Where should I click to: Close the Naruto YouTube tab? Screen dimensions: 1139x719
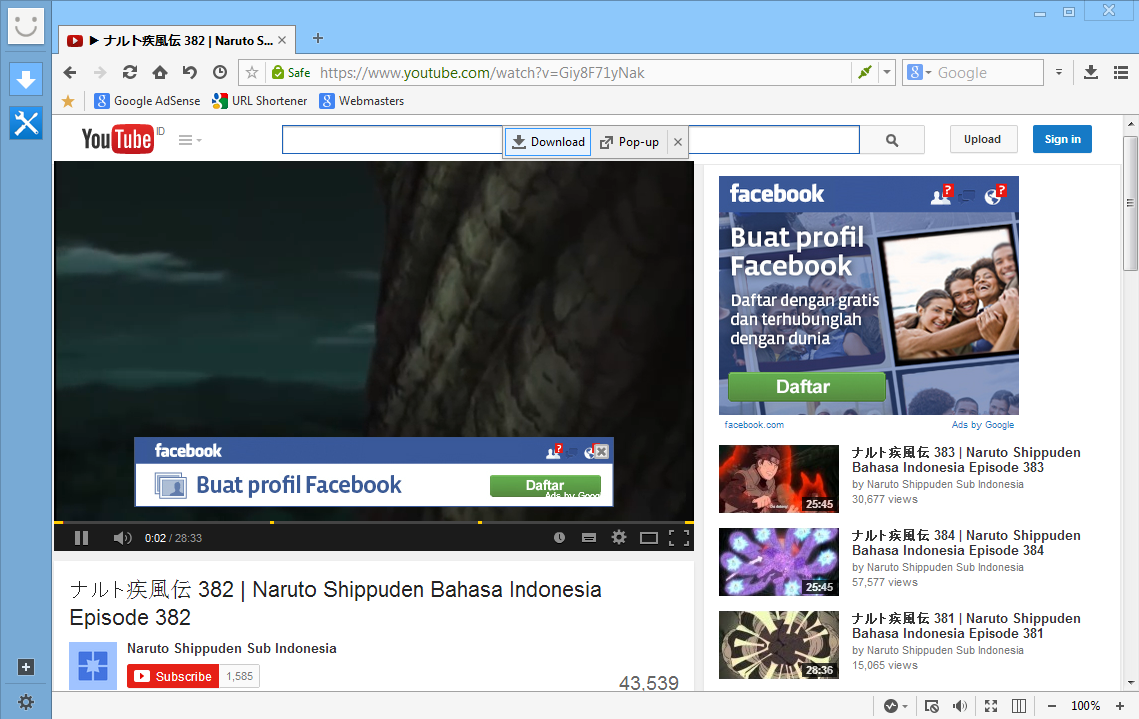coord(282,41)
